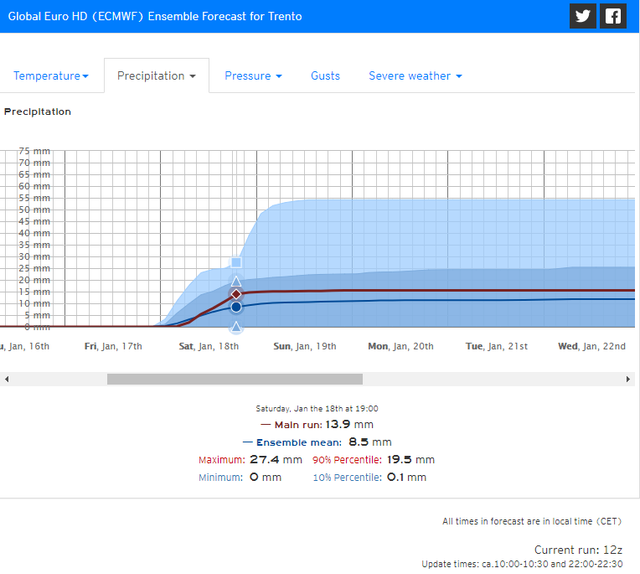Click the 'Update times' note text
Screen dimensions: 640x574
(x=522, y=564)
